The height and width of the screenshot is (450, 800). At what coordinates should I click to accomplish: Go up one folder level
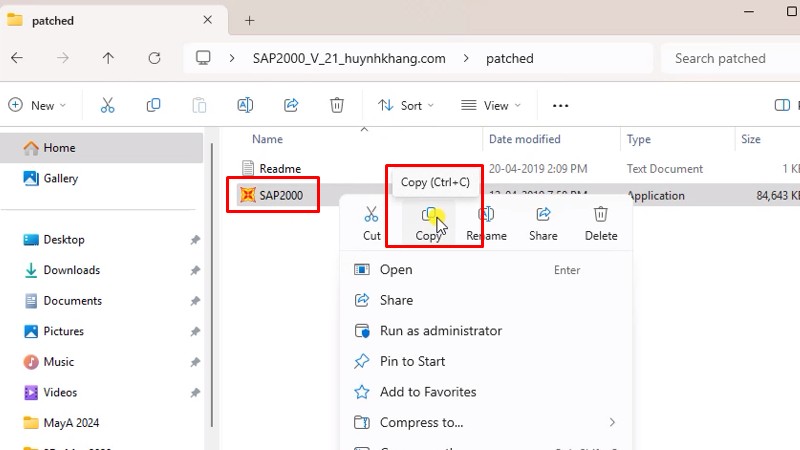[108, 58]
